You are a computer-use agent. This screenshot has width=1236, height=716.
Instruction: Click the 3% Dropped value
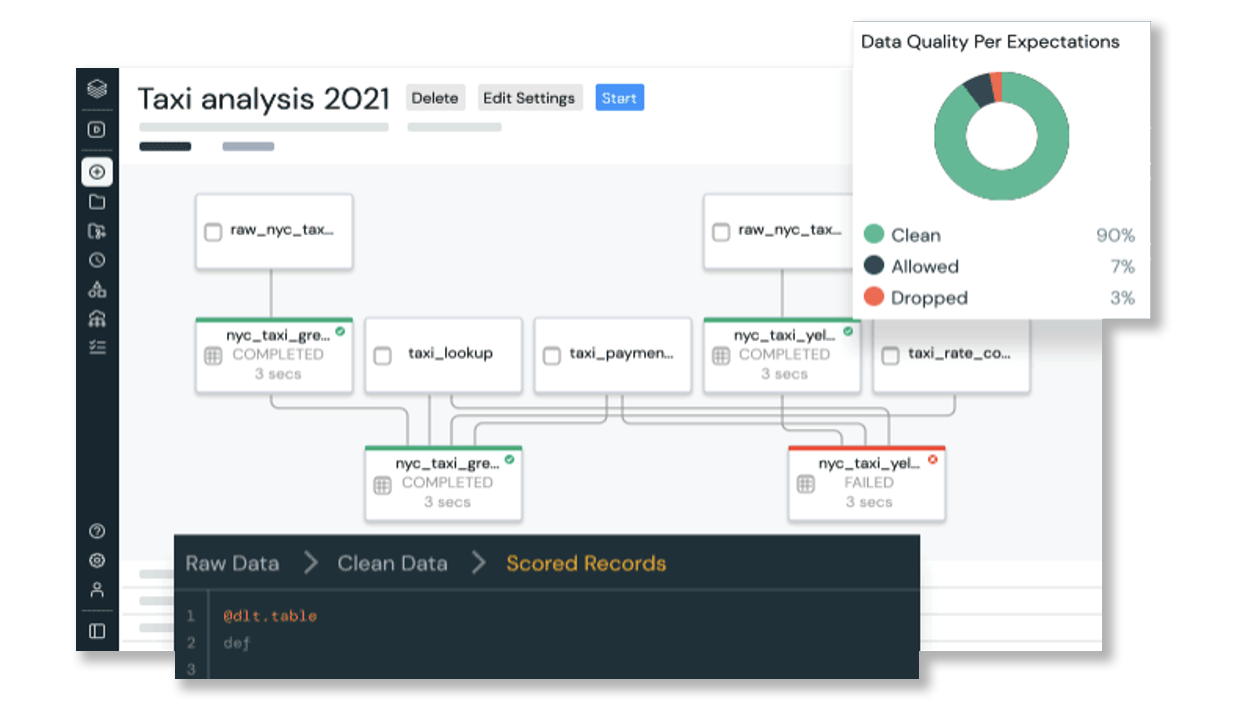tap(1122, 297)
